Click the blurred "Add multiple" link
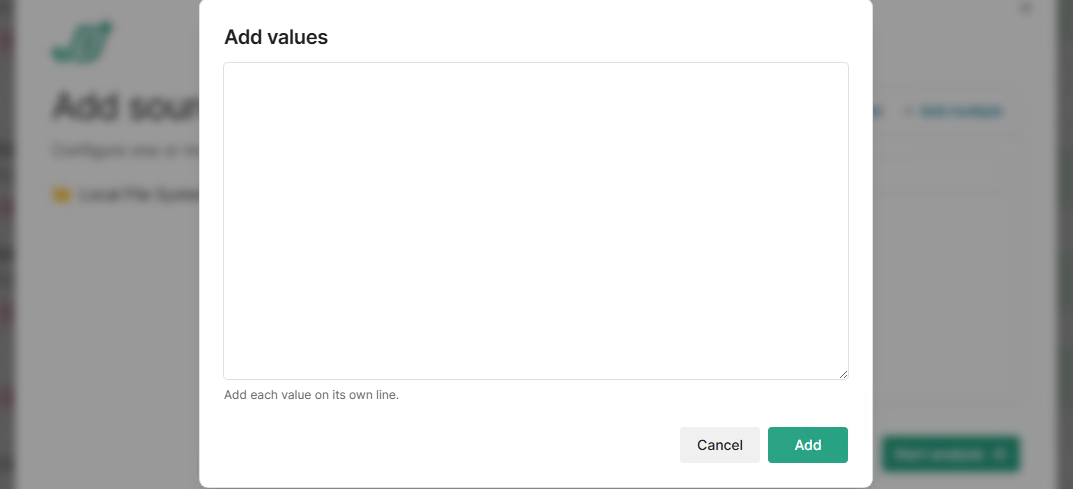Image resolution: width=1073 pixels, height=489 pixels. pyautogui.click(x=961, y=112)
